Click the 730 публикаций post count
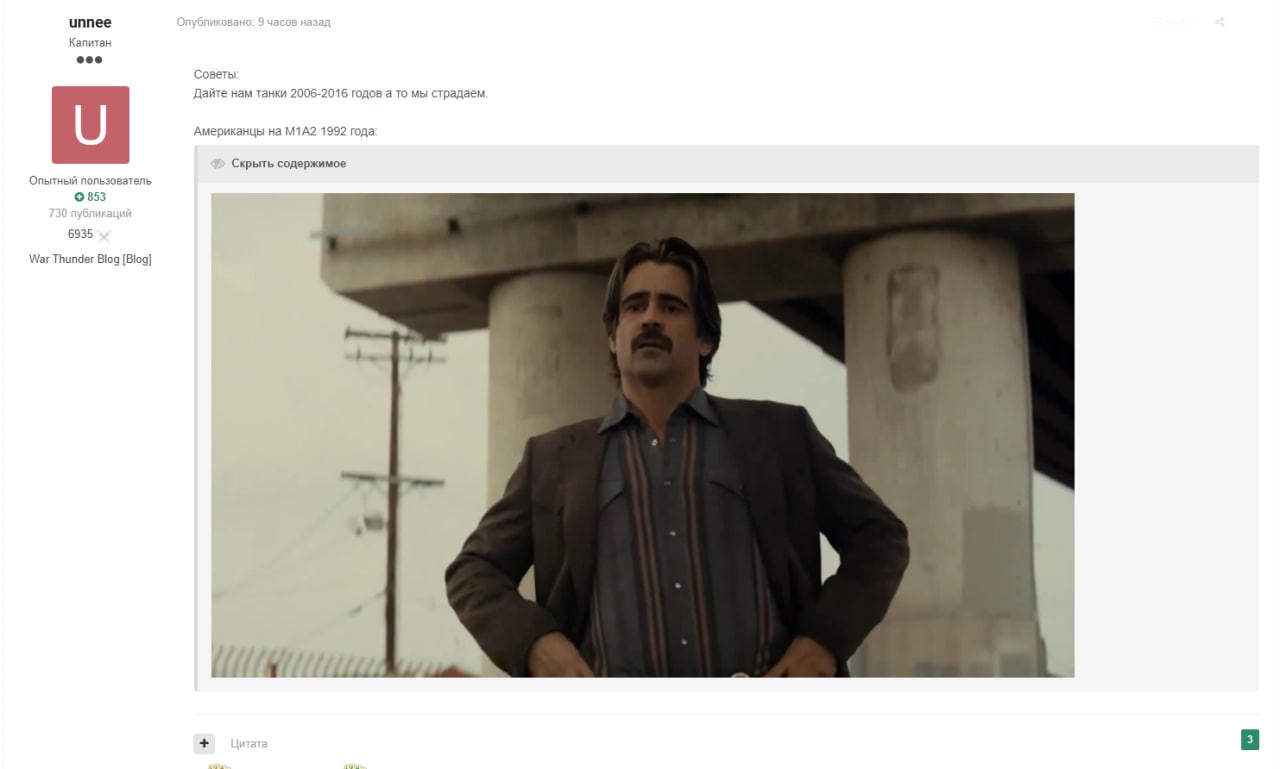This screenshot has height=769, width=1280. tap(90, 213)
